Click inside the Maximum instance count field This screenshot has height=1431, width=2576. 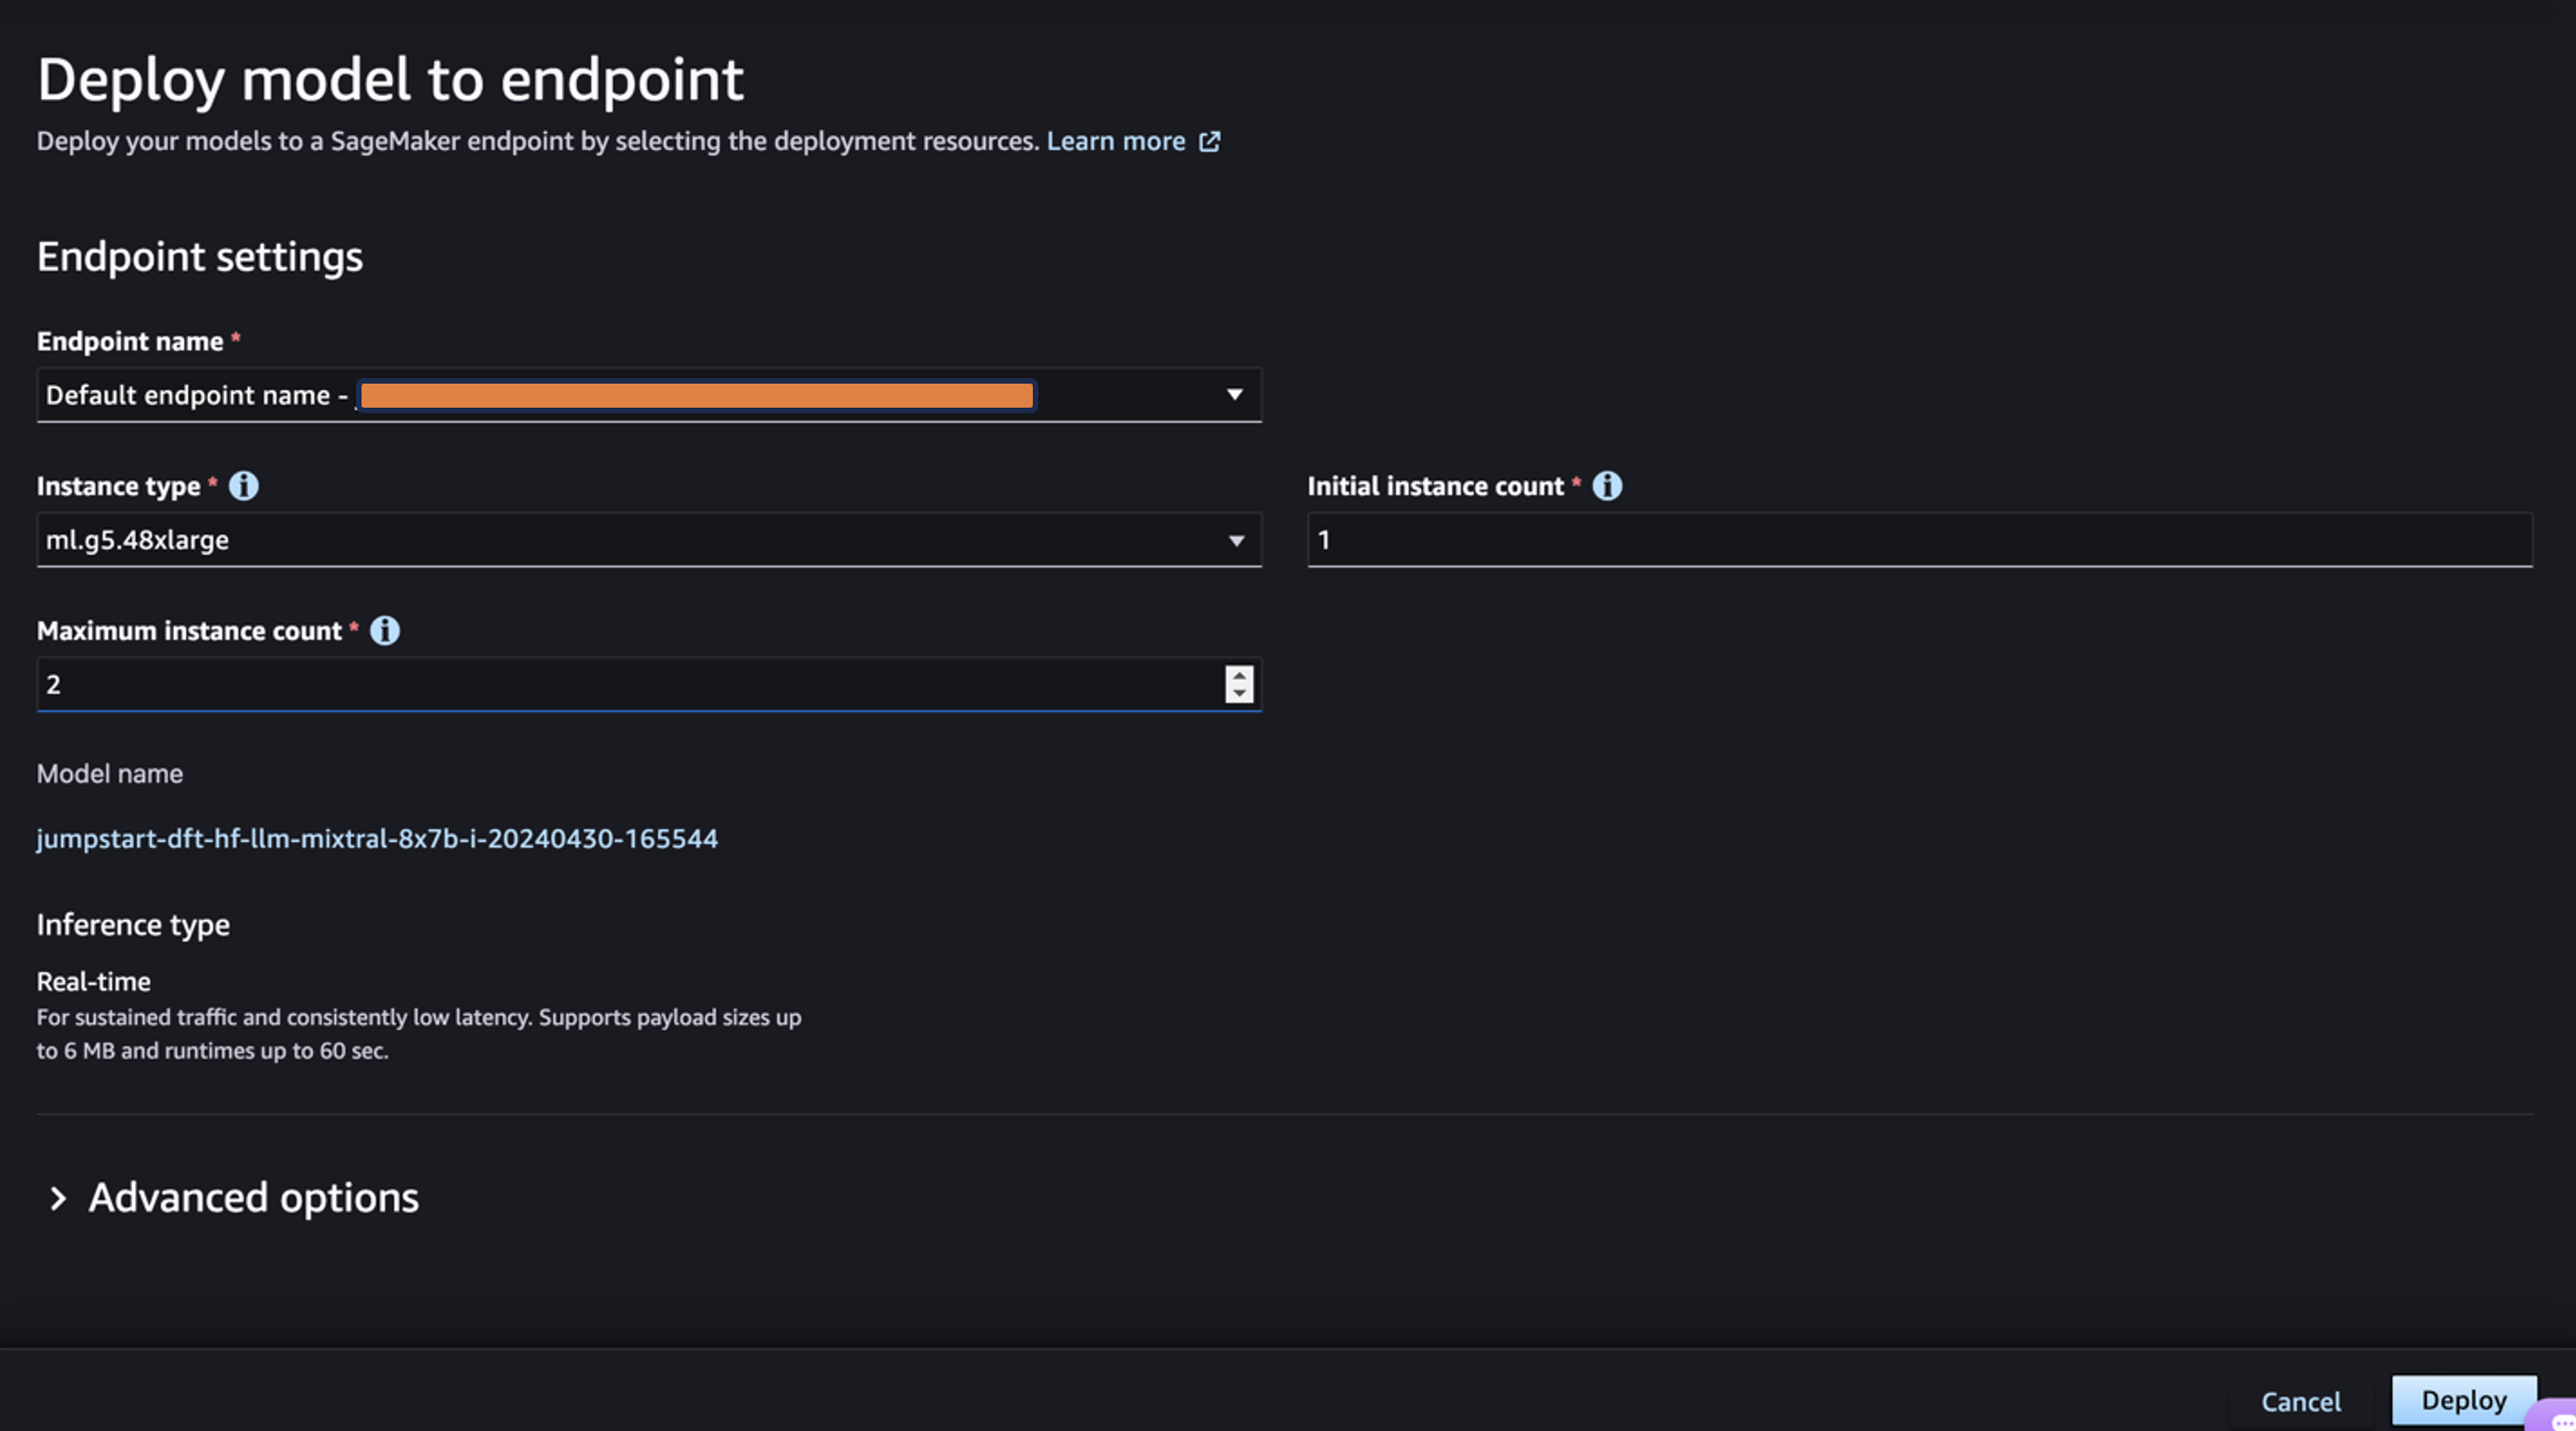[x=620, y=685]
